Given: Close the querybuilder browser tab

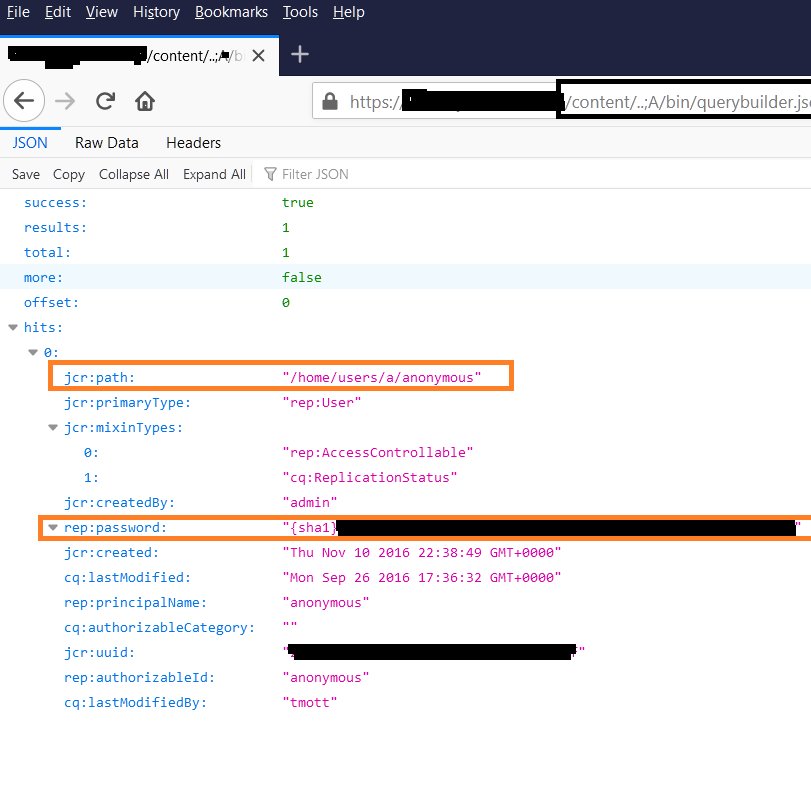Looking at the screenshot, I should (259, 55).
